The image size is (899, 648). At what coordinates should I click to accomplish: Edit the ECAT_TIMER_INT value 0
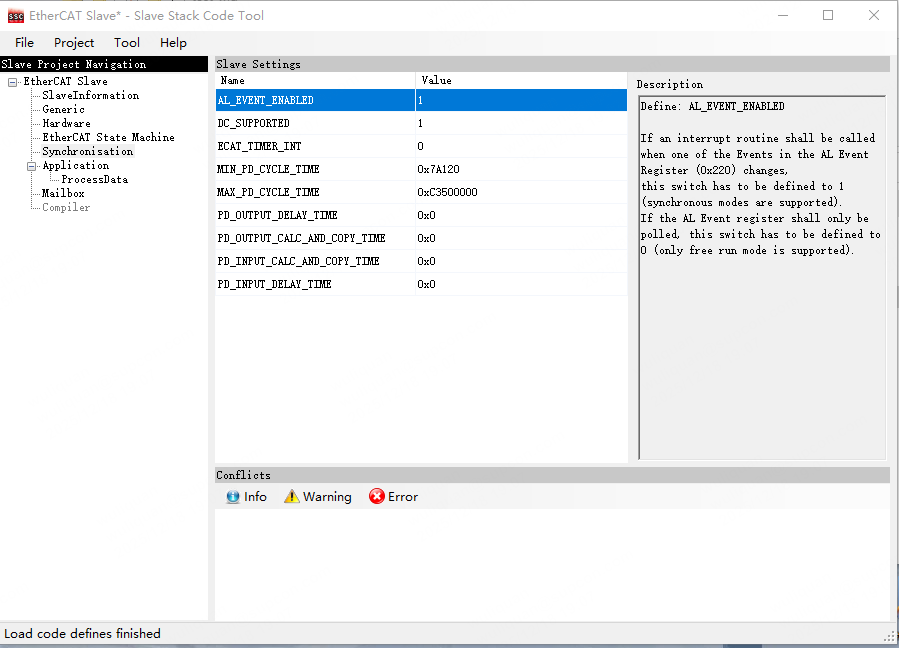521,146
